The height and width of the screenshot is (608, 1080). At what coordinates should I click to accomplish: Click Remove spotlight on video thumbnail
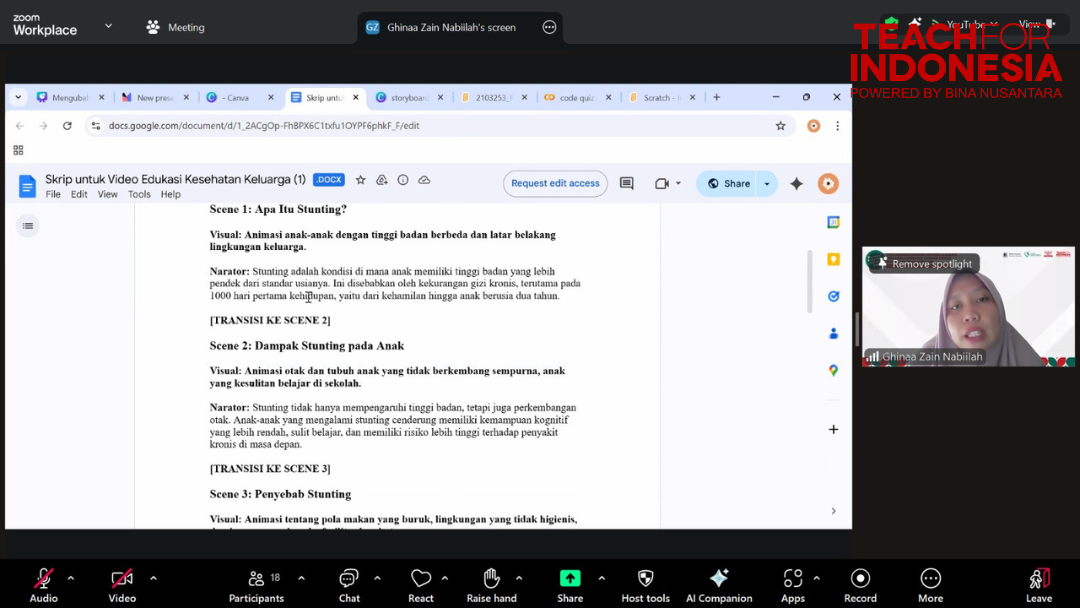coord(924,264)
